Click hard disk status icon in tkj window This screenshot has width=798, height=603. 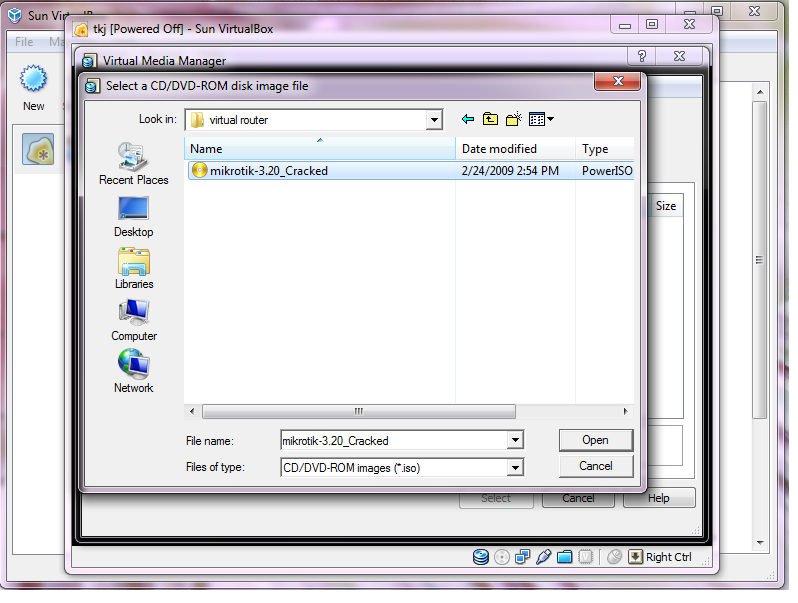pyautogui.click(x=480, y=557)
